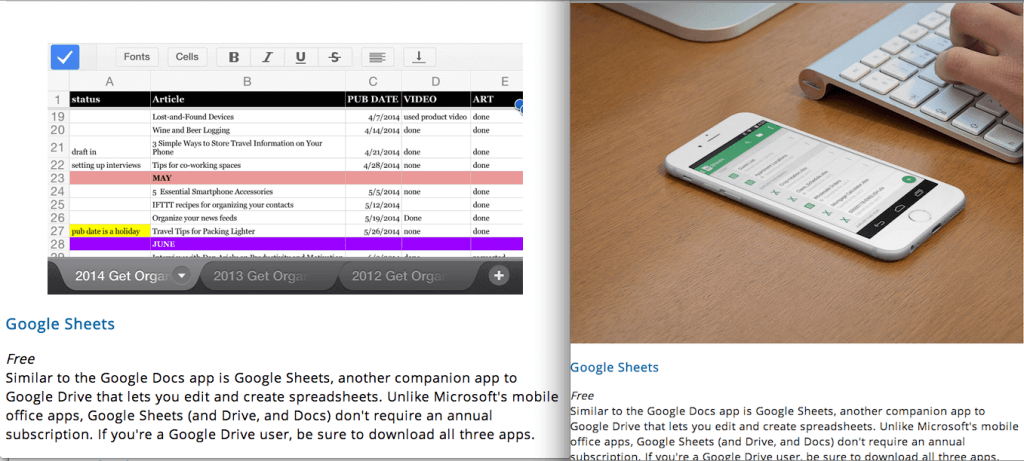Open the right Google Sheets heading link
This screenshot has width=1024, height=461.
click(x=614, y=368)
